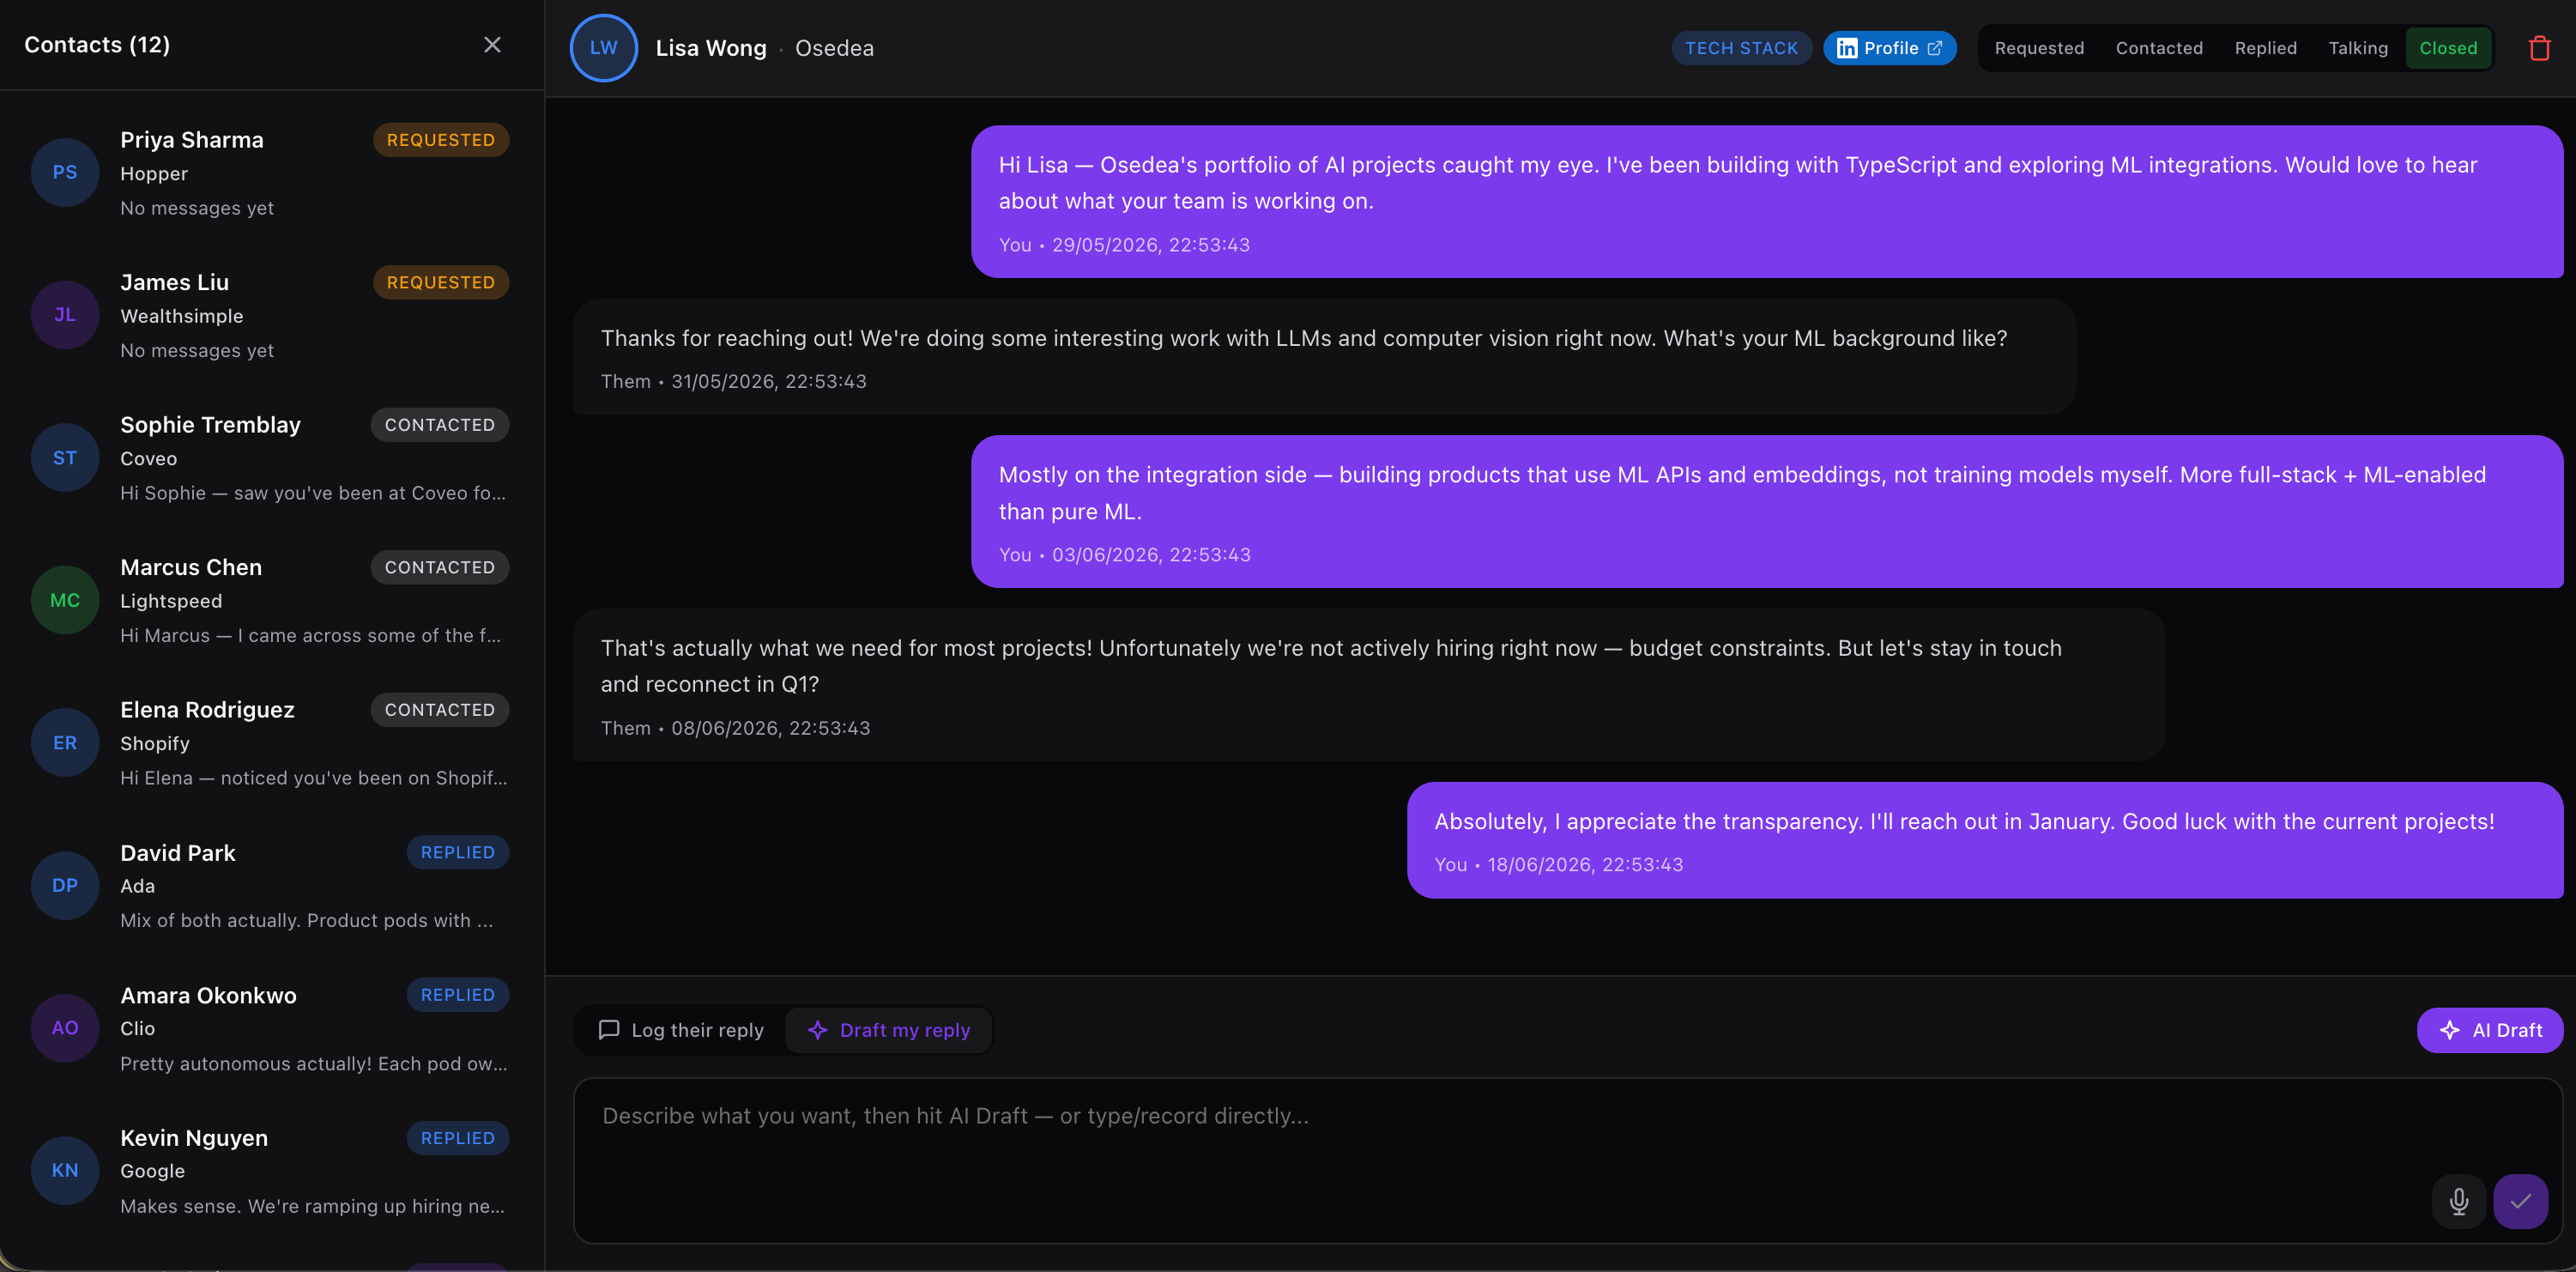Image resolution: width=2576 pixels, height=1272 pixels.
Task: Click the timestamp 08/06/2026, 22:53:43
Action: point(771,728)
